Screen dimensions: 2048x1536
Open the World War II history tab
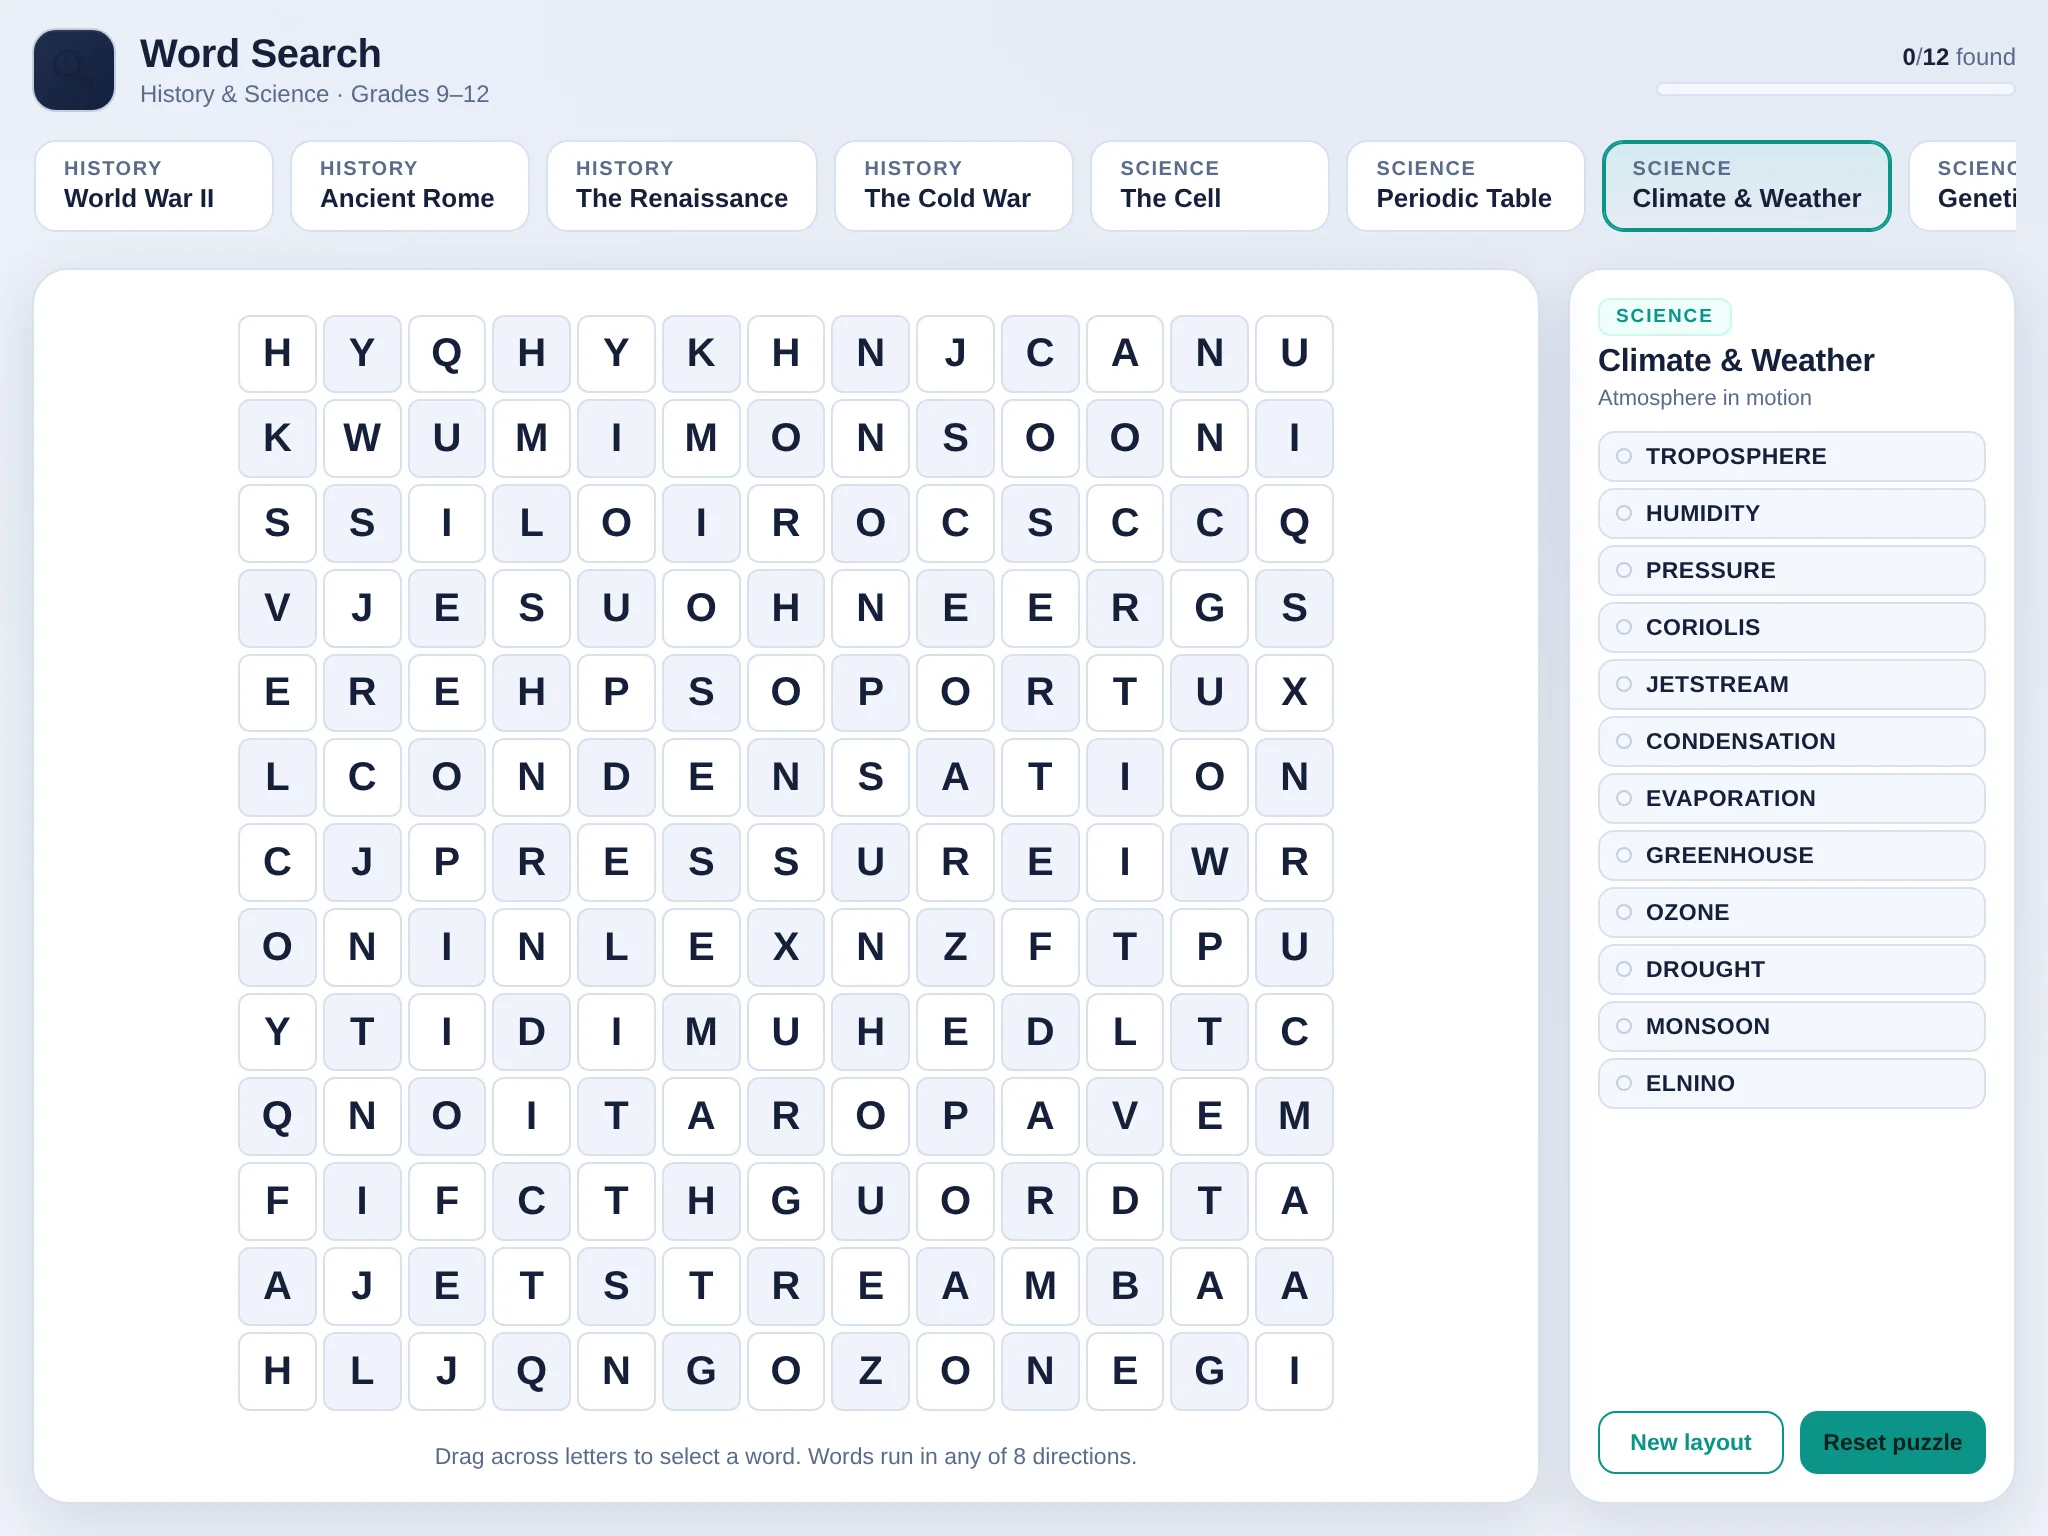[x=154, y=186]
